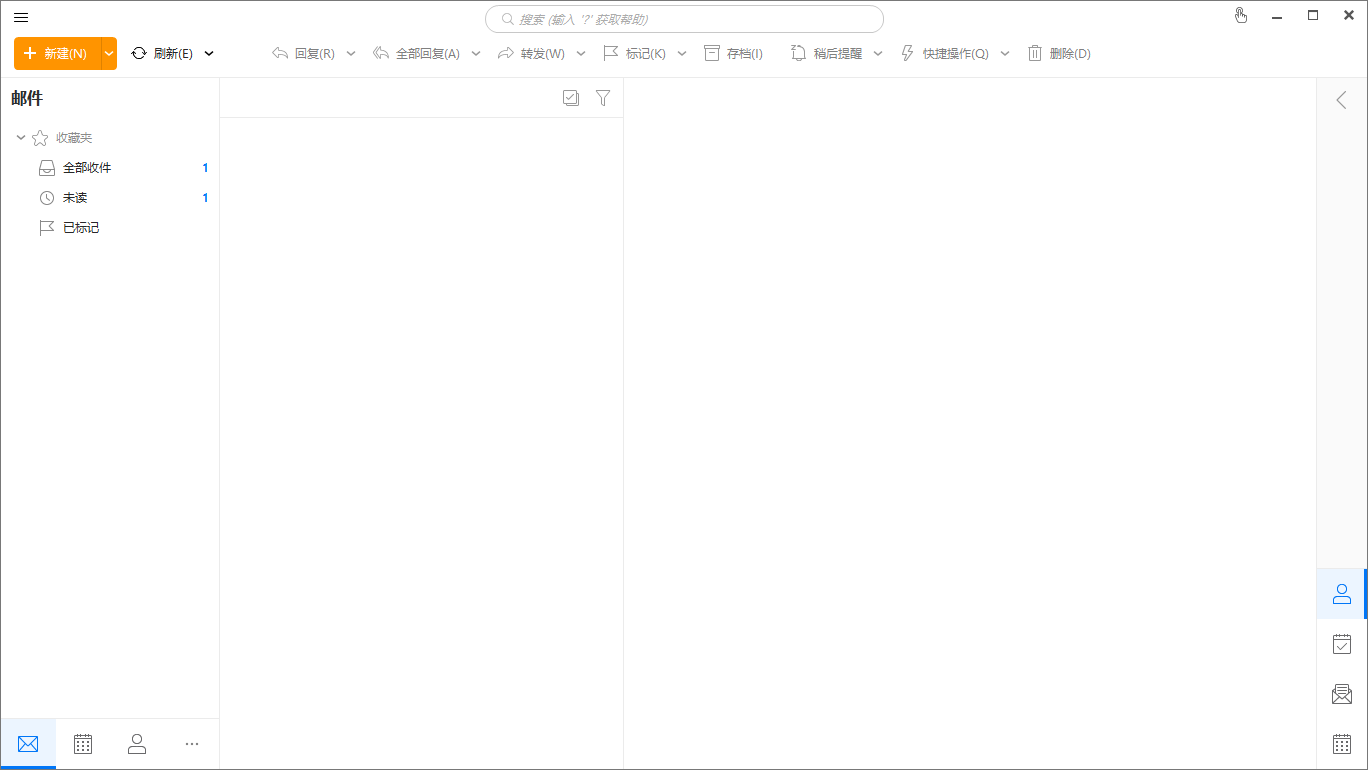Click the 删除(D) button

pyautogui.click(x=1059, y=54)
